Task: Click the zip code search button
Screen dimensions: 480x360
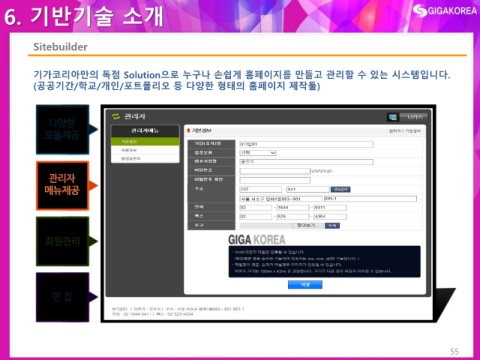Action: (x=340, y=189)
